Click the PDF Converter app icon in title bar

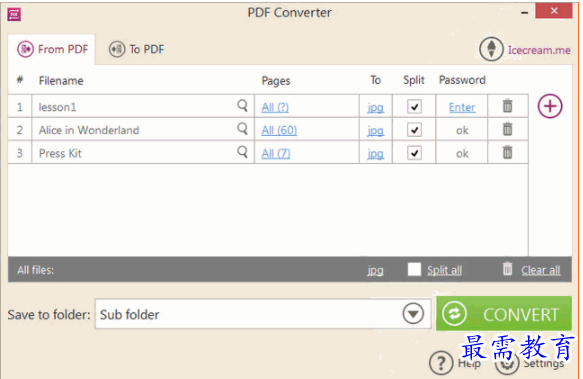(14, 15)
